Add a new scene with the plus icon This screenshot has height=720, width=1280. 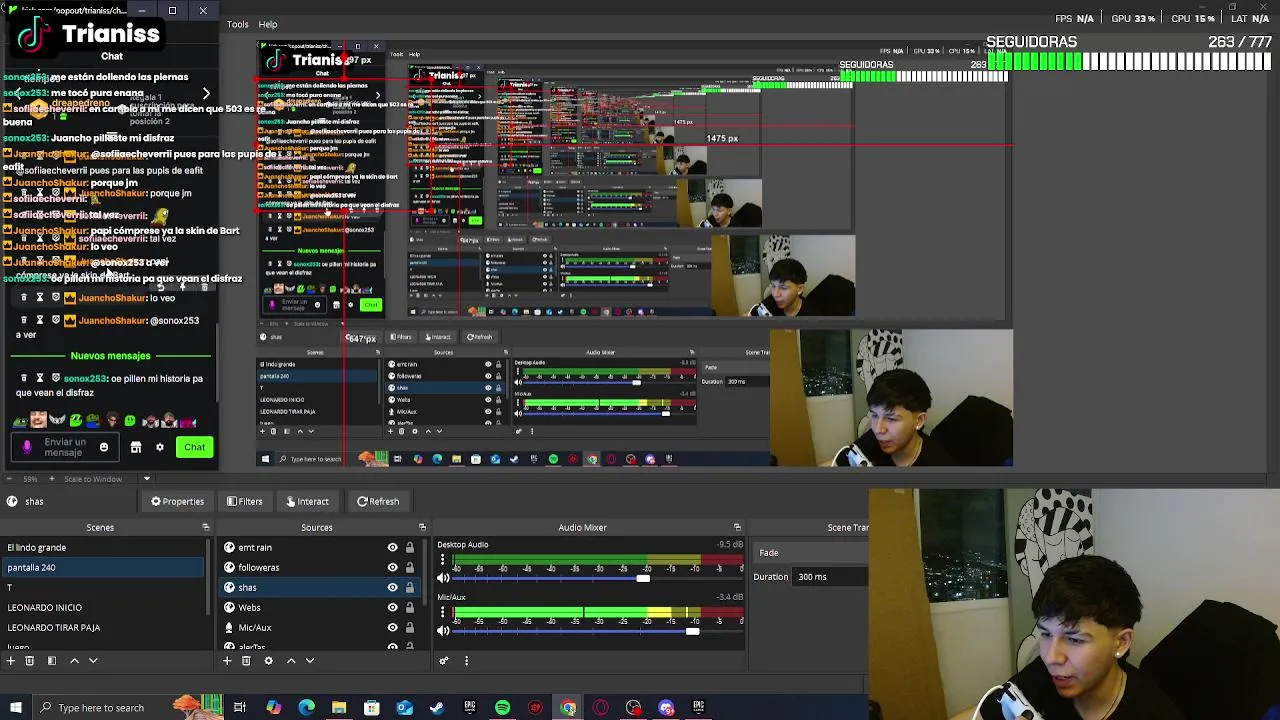[11, 660]
